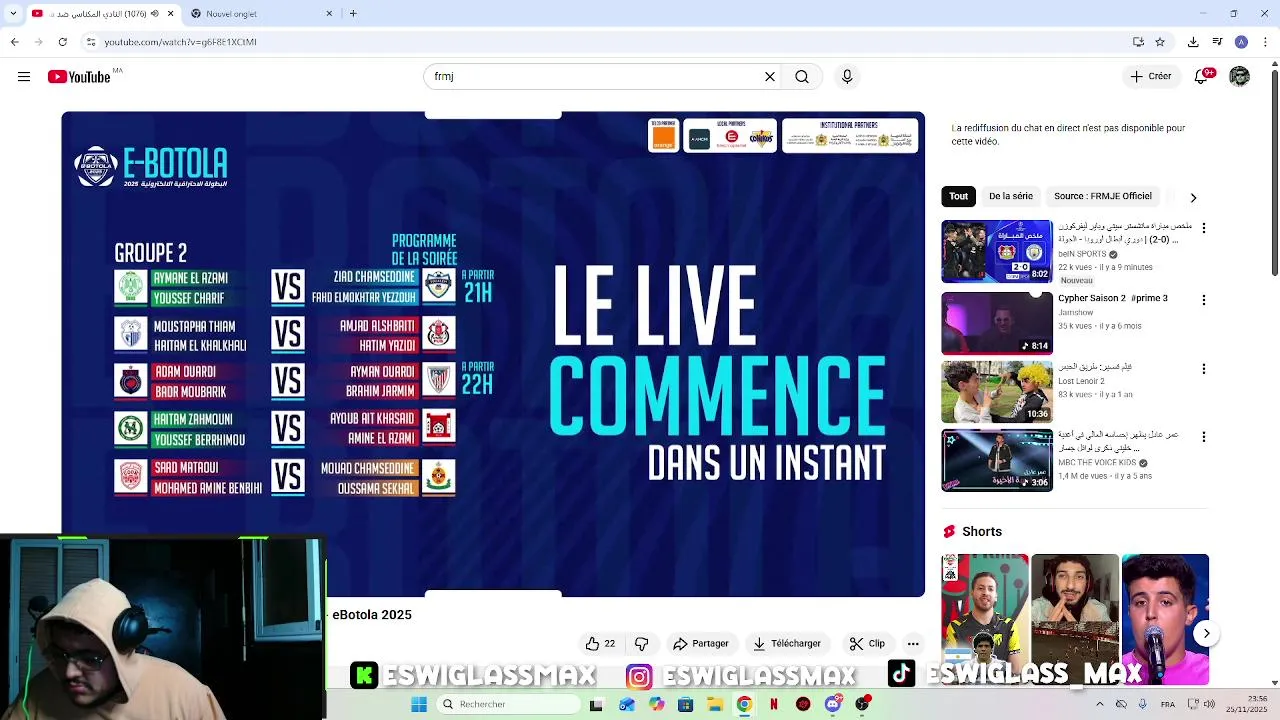1280x720 pixels.
Task: Open the install app icon in address bar
Action: (x=1138, y=42)
